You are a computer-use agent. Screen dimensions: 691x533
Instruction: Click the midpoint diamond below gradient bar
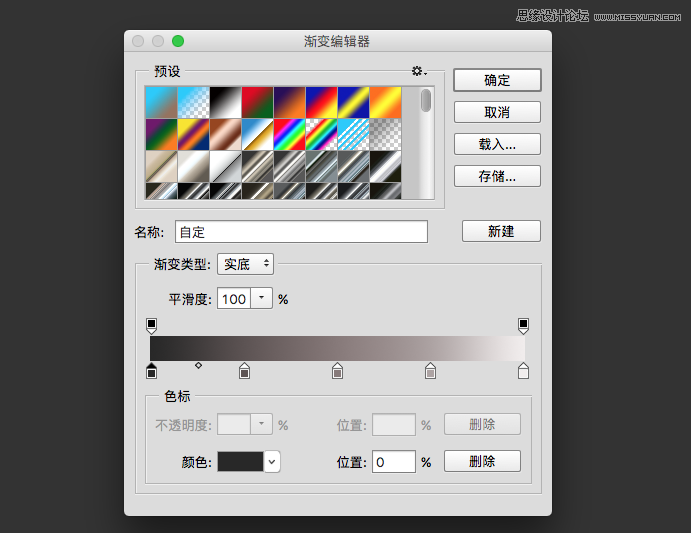[x=198, y=365]
